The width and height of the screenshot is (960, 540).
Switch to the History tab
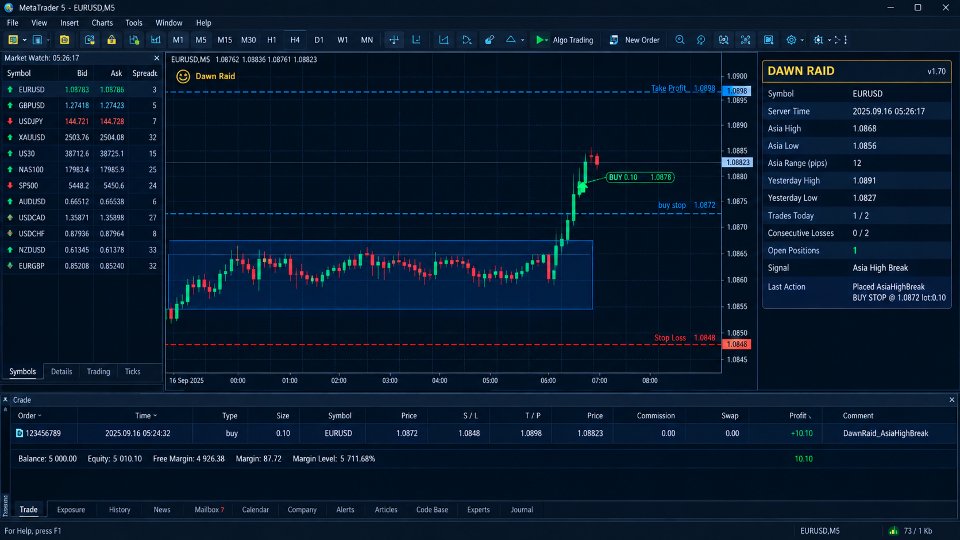click(119, 509)
